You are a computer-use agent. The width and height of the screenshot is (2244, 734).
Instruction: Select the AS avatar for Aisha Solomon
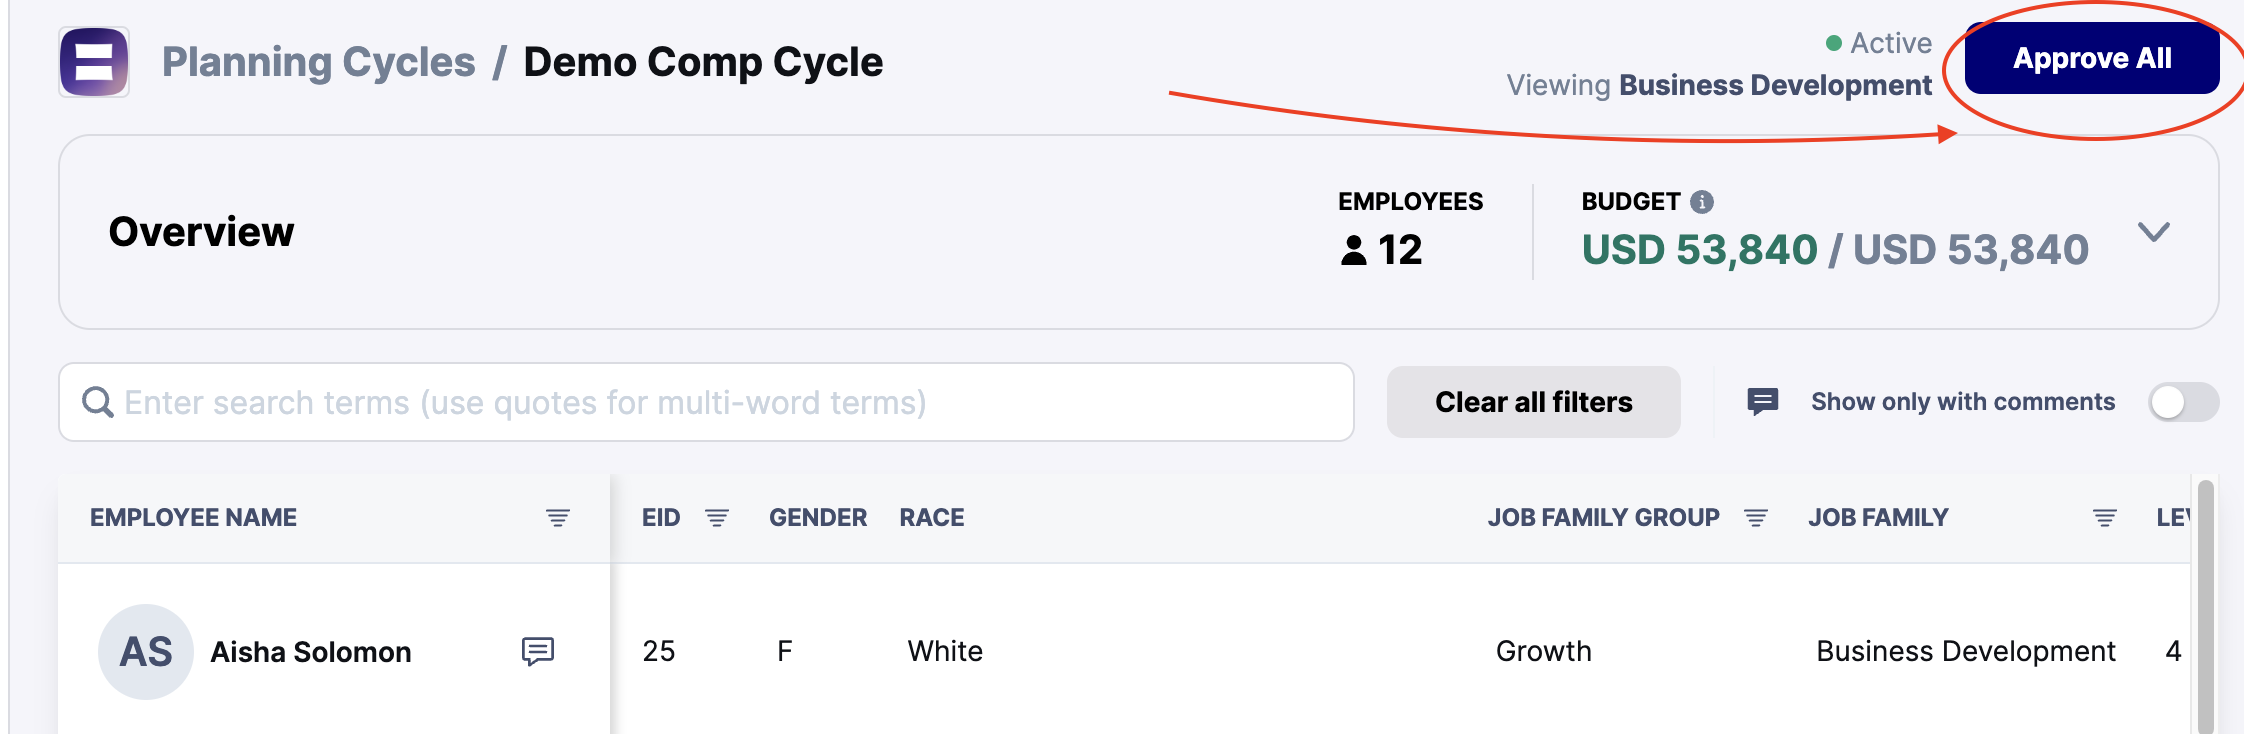146,652
